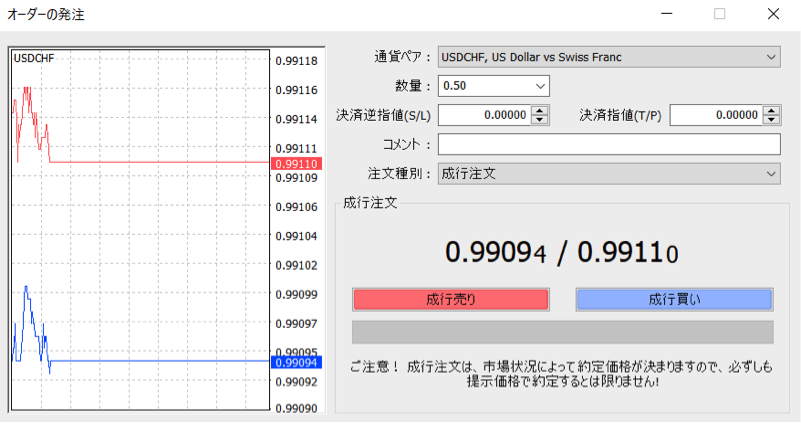
Task: Click the red 0.99110 ask price tag
Action: coord(296,164)
